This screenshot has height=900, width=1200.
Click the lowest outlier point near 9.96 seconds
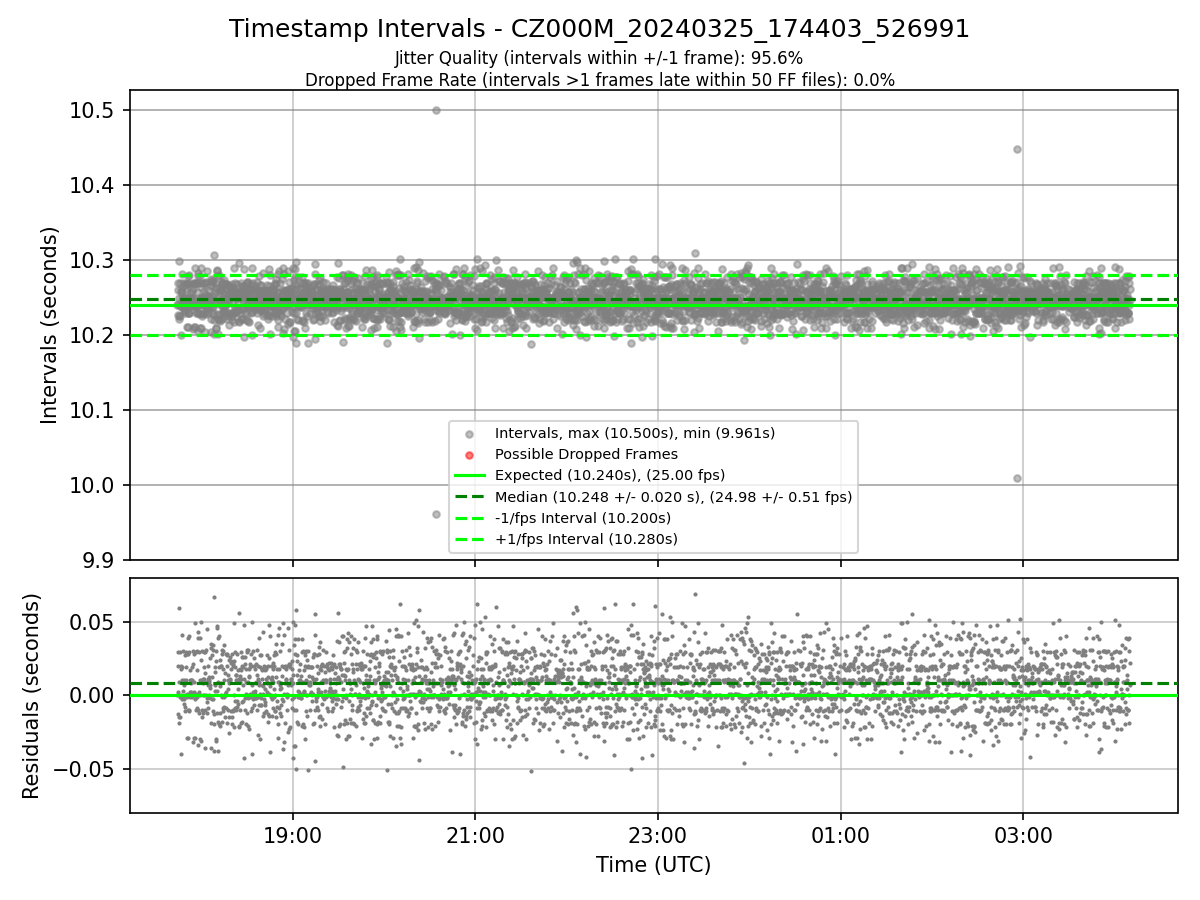pos(436,514)
